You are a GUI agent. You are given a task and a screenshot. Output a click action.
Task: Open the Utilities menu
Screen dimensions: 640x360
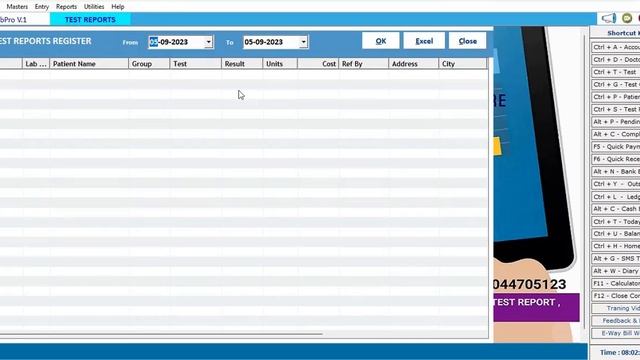coord(94,7)
